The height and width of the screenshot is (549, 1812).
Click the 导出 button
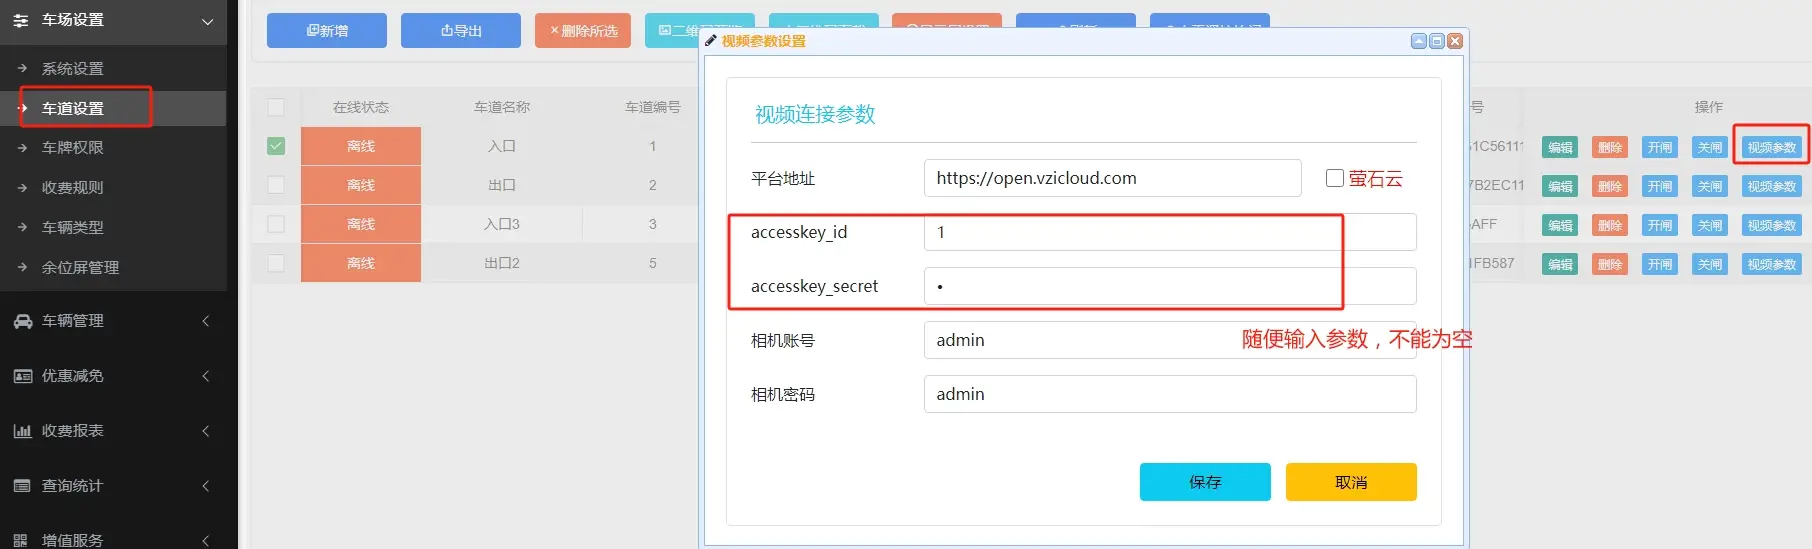pyautogui.click(x=461, y=31)
